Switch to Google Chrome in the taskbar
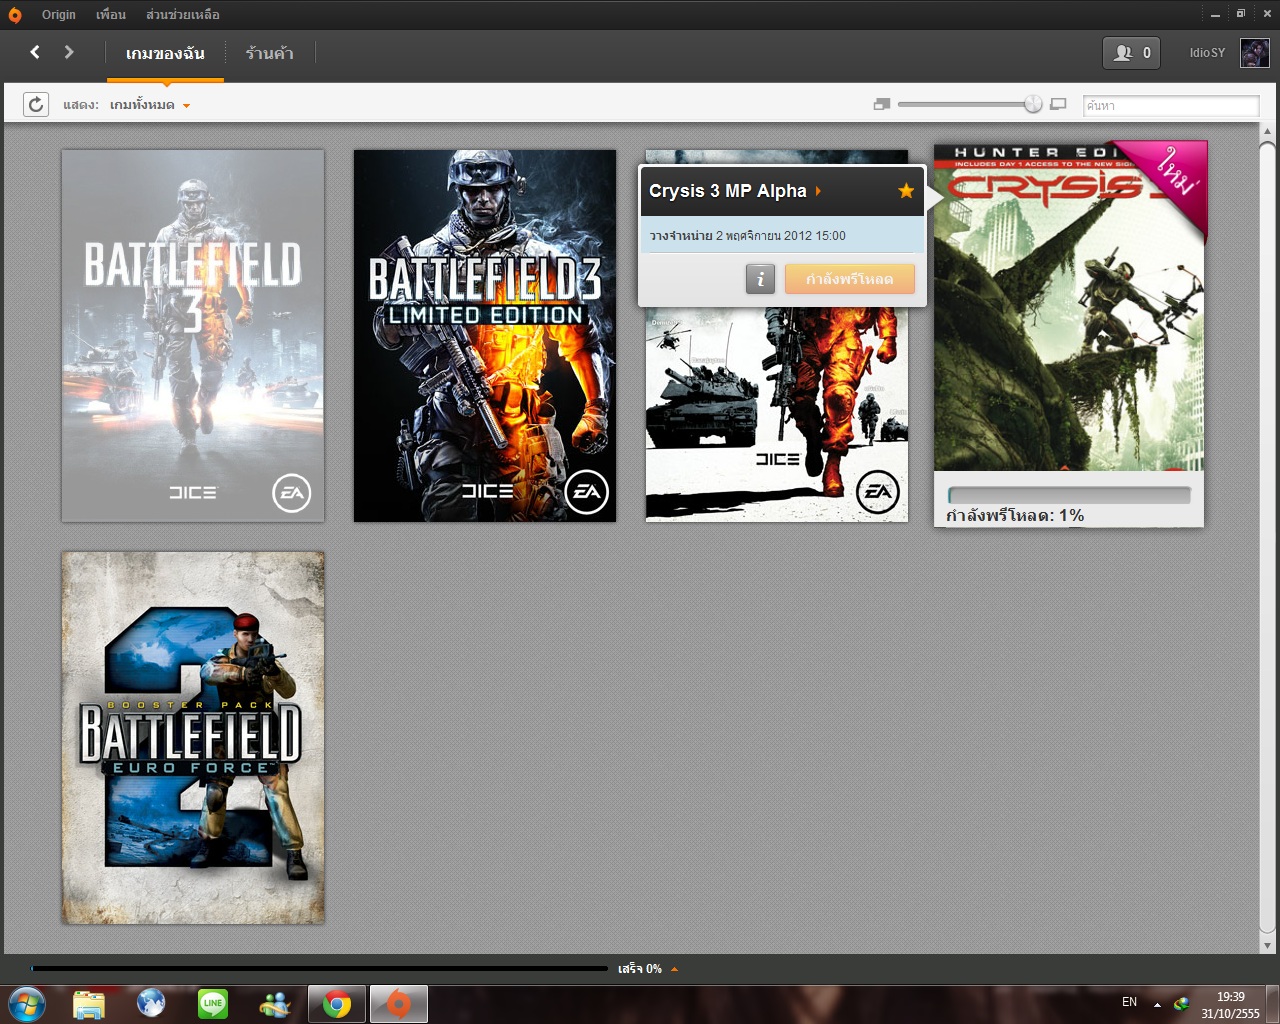Image resolution: width=1280 pixels, height=1024 pixels. pyautogui.click(x=337, y=1004)
